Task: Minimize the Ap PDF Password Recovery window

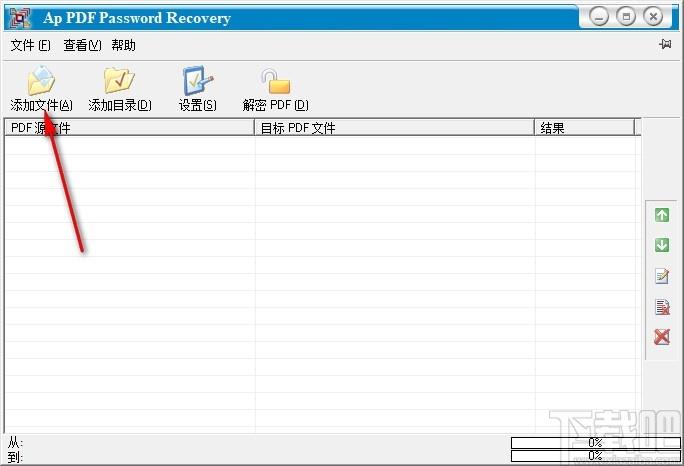Action: click(x=599, y=17)
